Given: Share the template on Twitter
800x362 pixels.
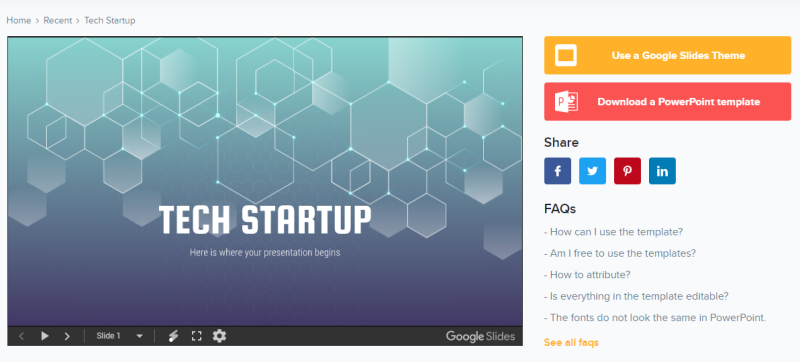Looking at the screenshot, I should click(x=592, y=171).
